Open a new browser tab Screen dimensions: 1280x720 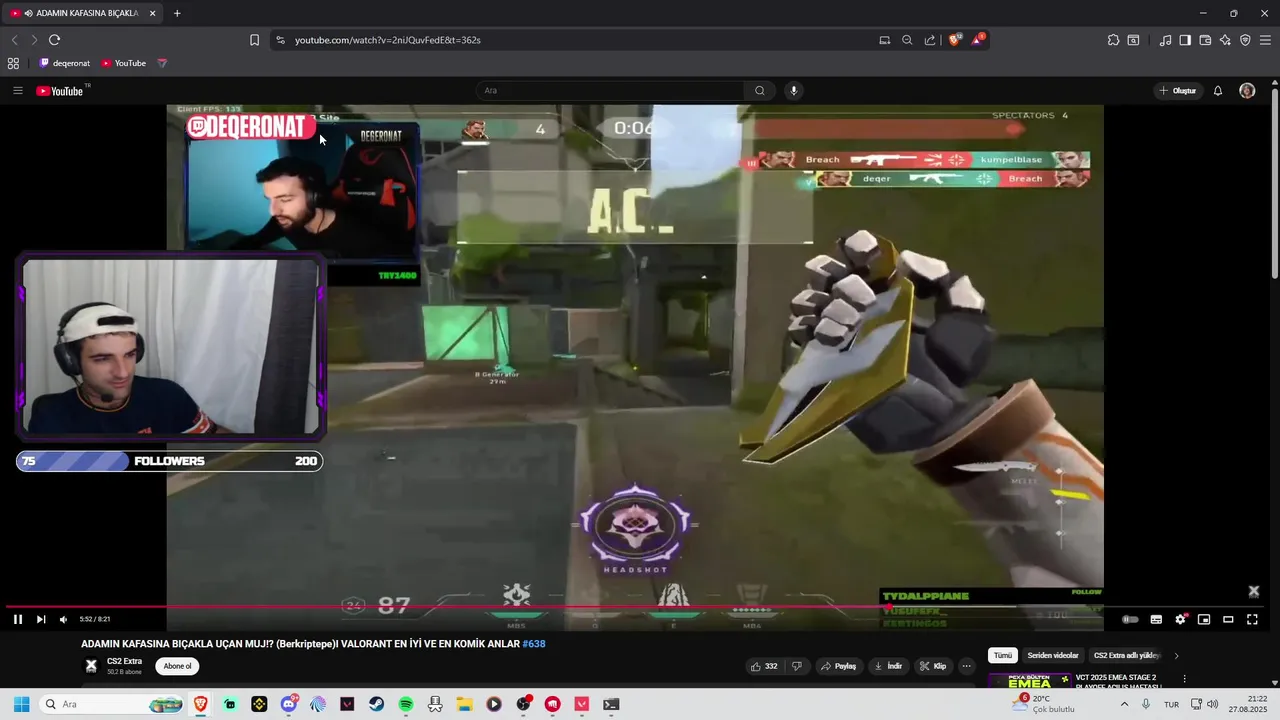pos(177,13)
